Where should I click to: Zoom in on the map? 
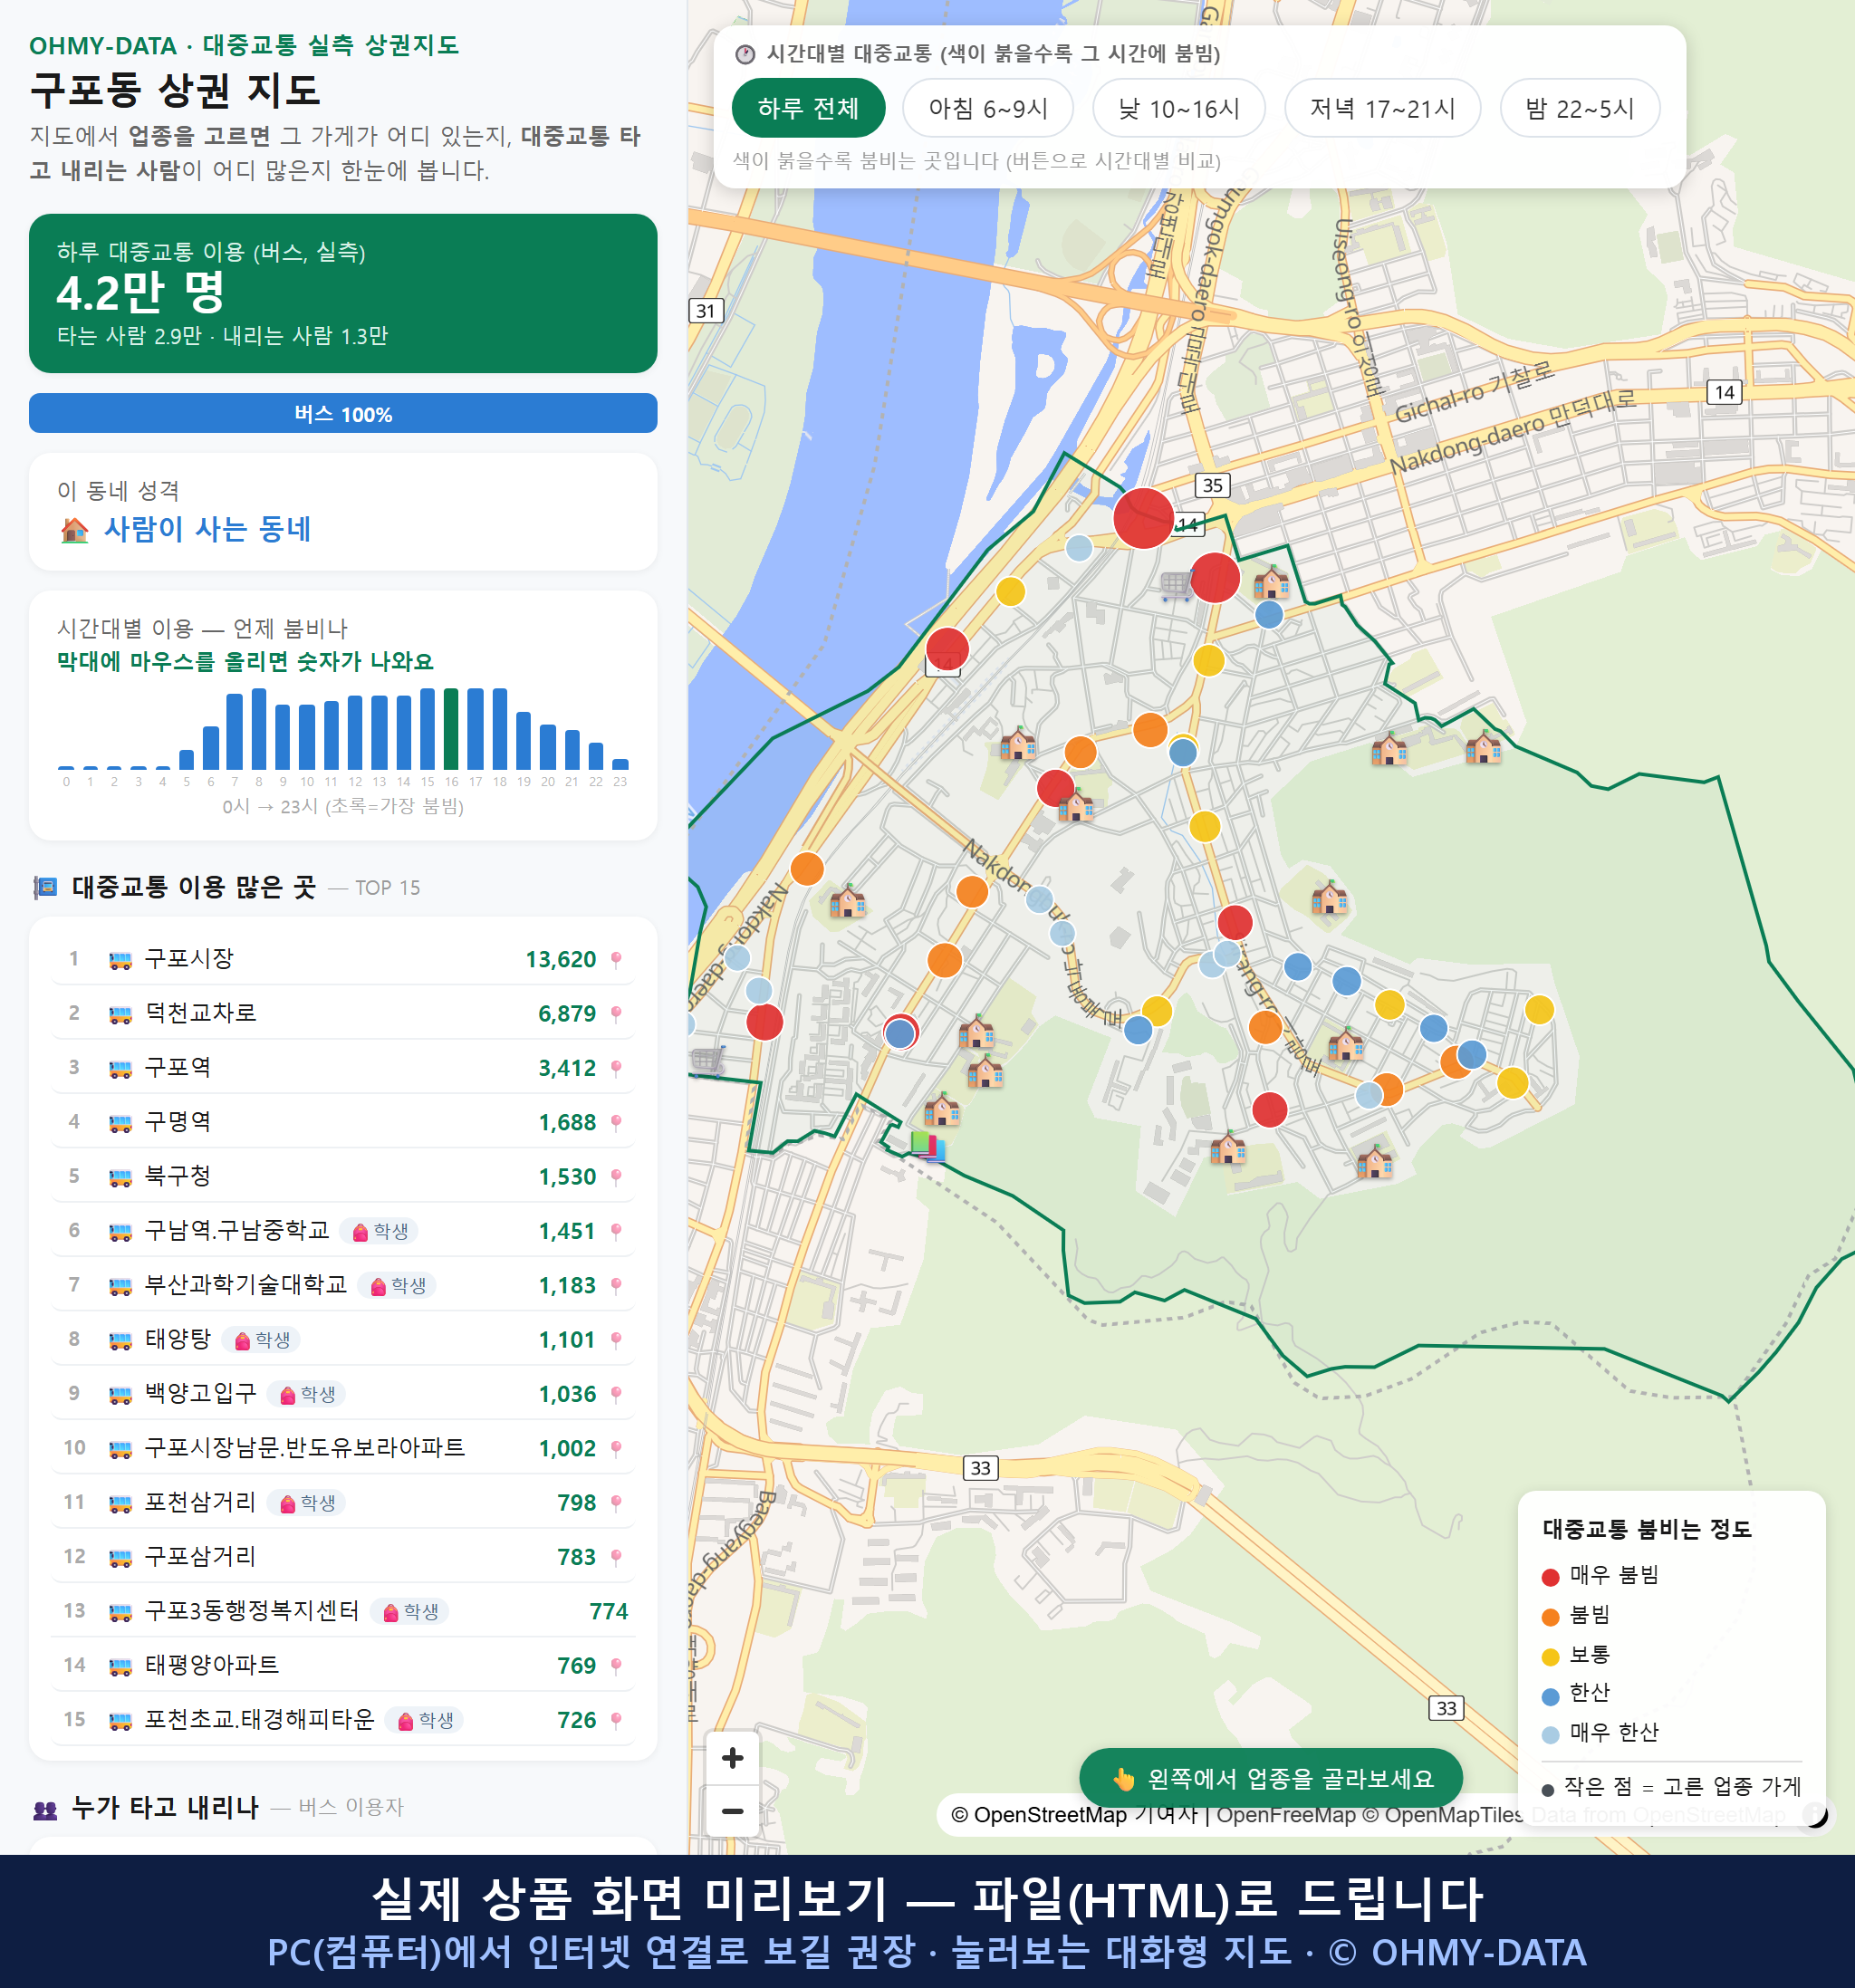(732, 1757)
